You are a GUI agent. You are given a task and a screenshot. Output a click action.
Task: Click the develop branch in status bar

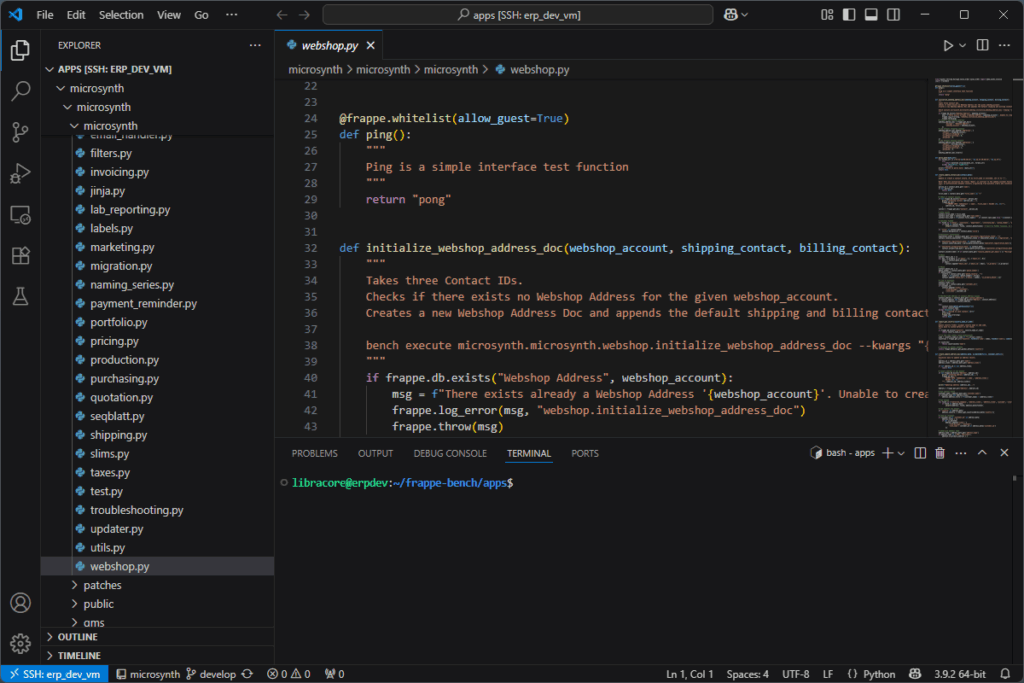[x=211, y=674]
